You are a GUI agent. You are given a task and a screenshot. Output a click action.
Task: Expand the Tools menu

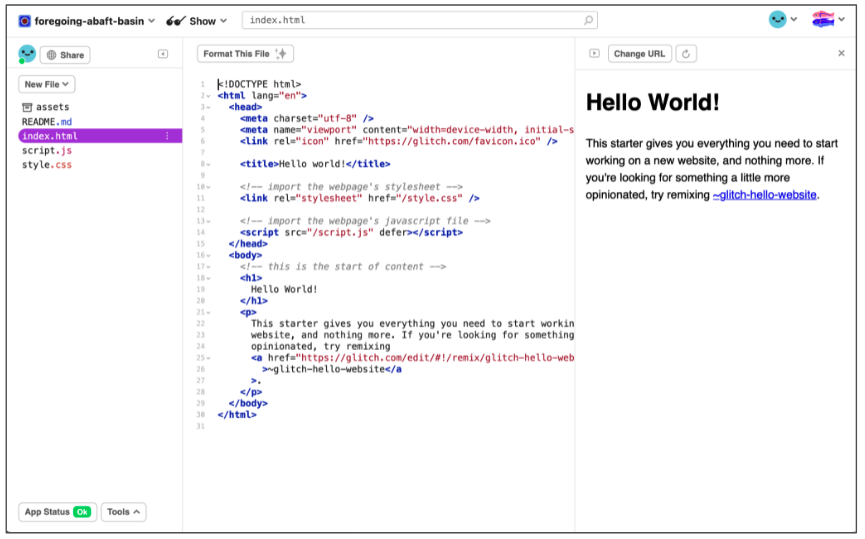pyautogui.click(x=124, y=512)
